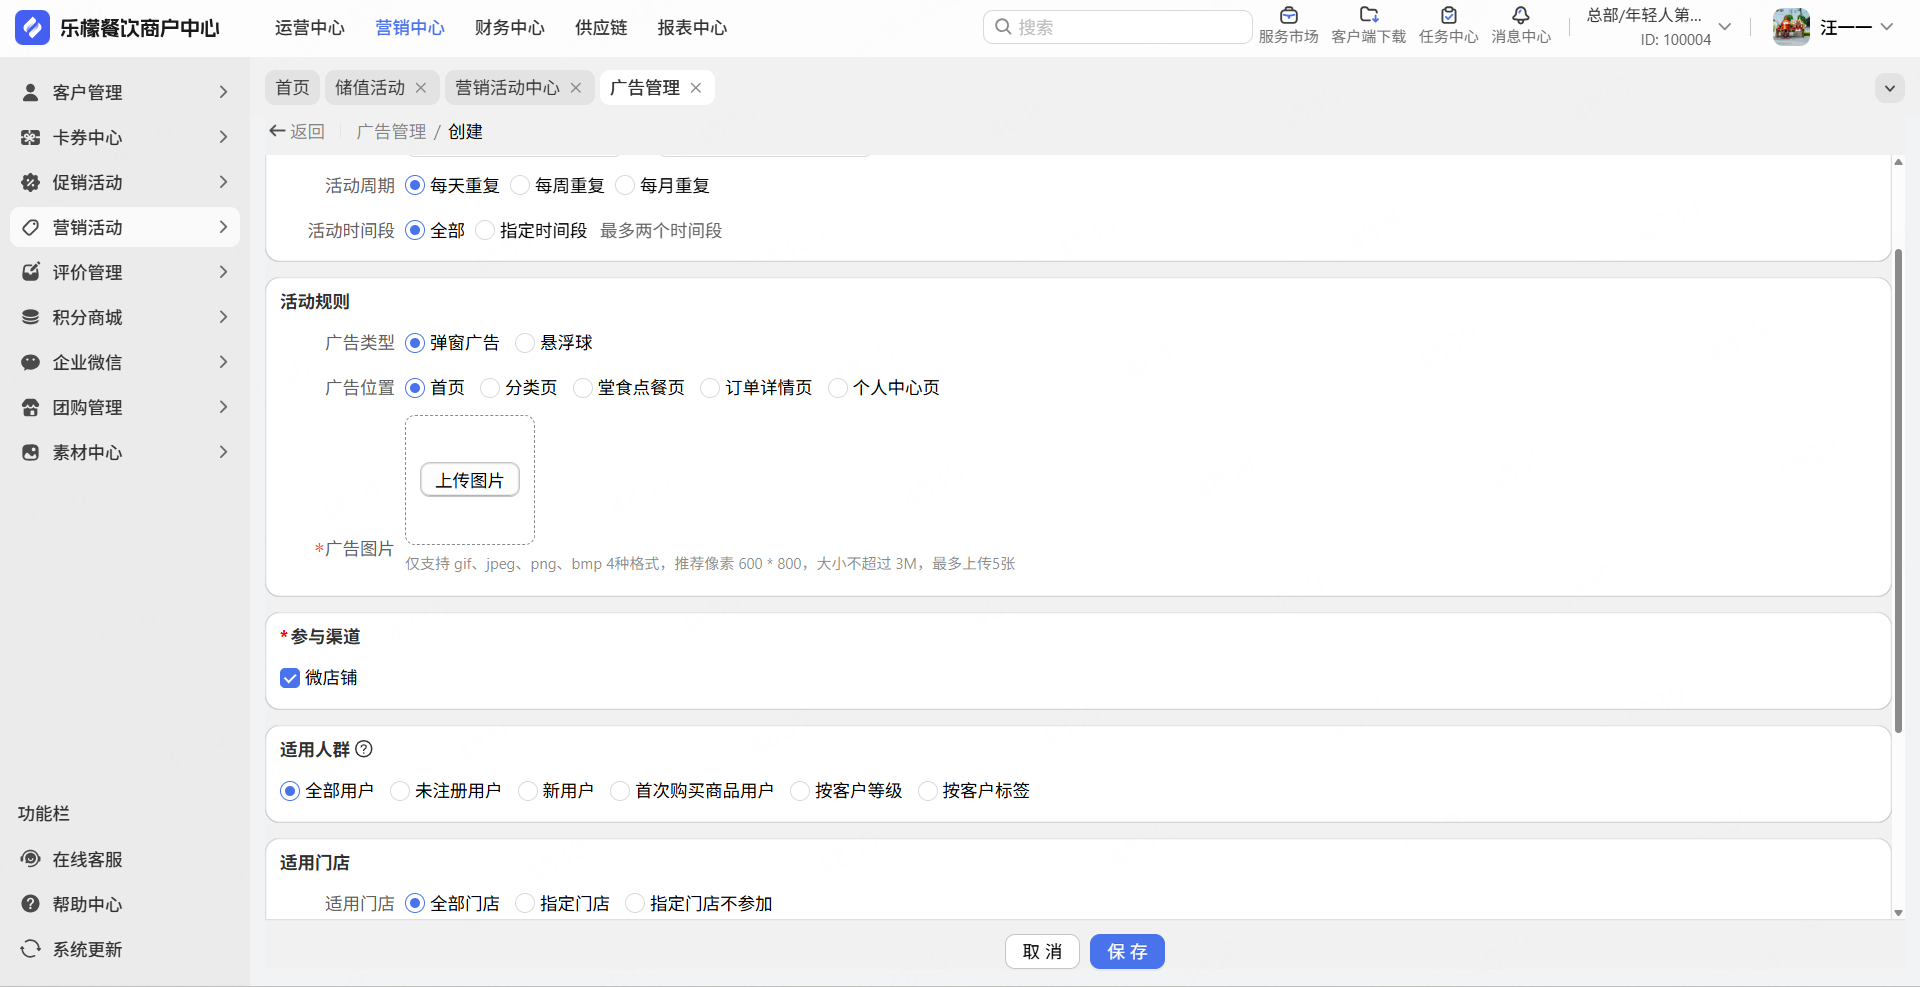Select 悬浮球 ad type radio
Viewport: 1920px width, 987px height.
pos(525,343)
